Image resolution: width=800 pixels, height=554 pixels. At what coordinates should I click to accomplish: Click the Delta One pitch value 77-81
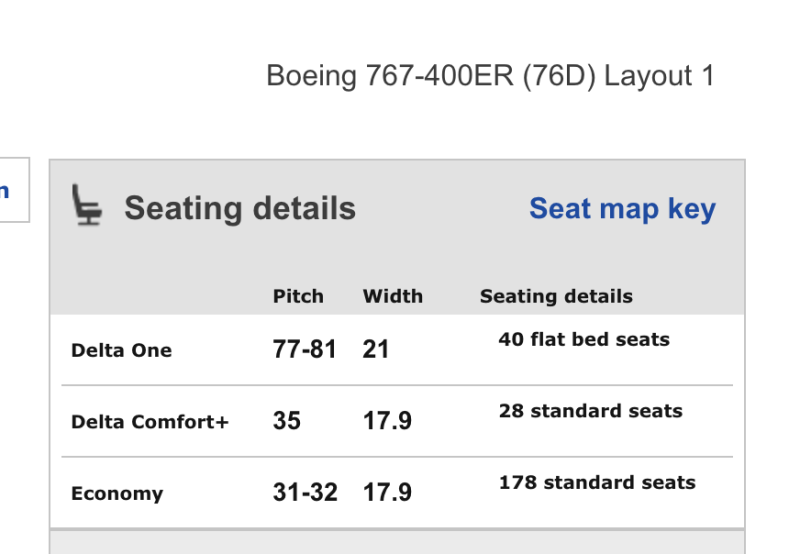304,349
